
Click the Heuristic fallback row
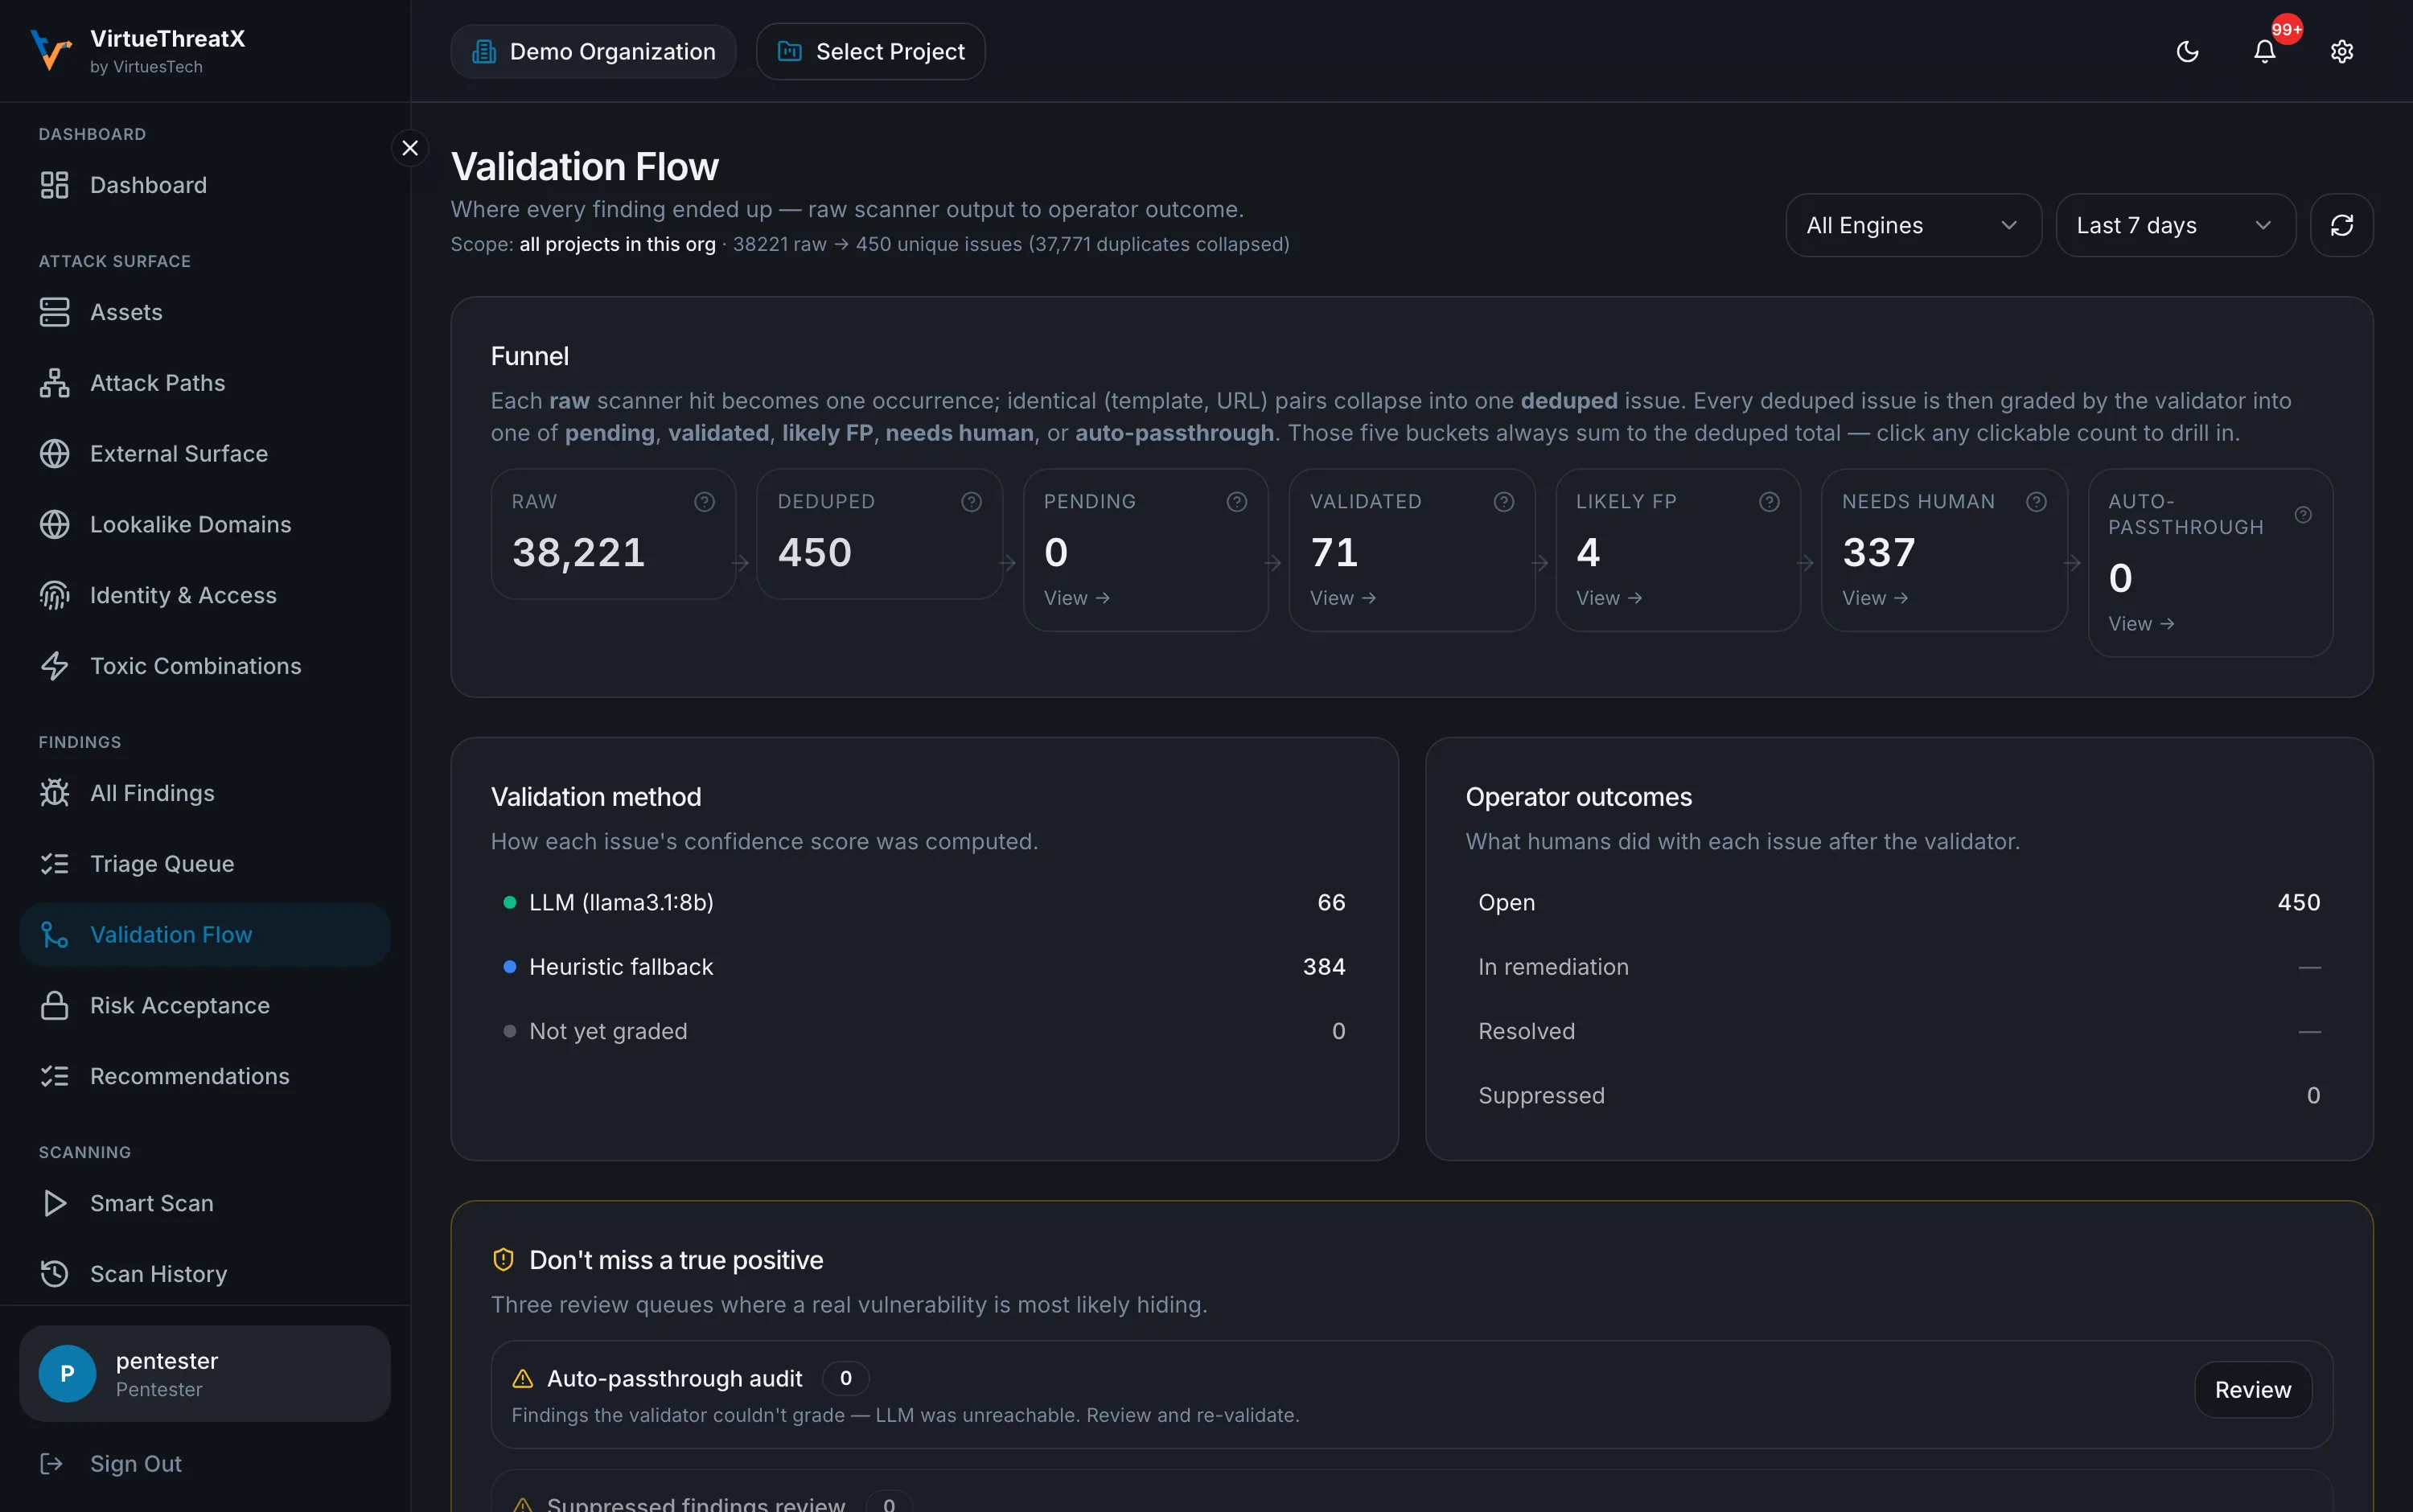click(924, 967)
